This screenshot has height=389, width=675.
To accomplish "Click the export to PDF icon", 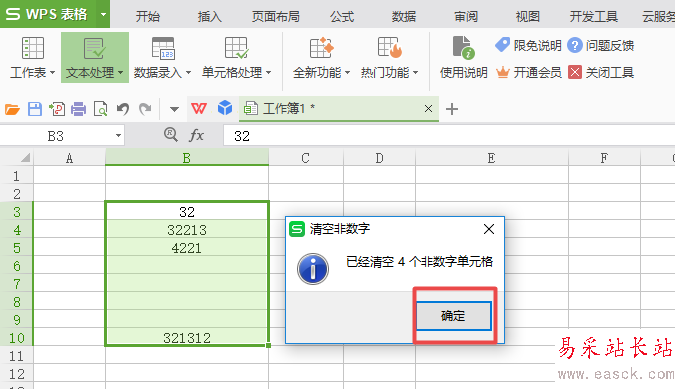I will pos(57,109).
